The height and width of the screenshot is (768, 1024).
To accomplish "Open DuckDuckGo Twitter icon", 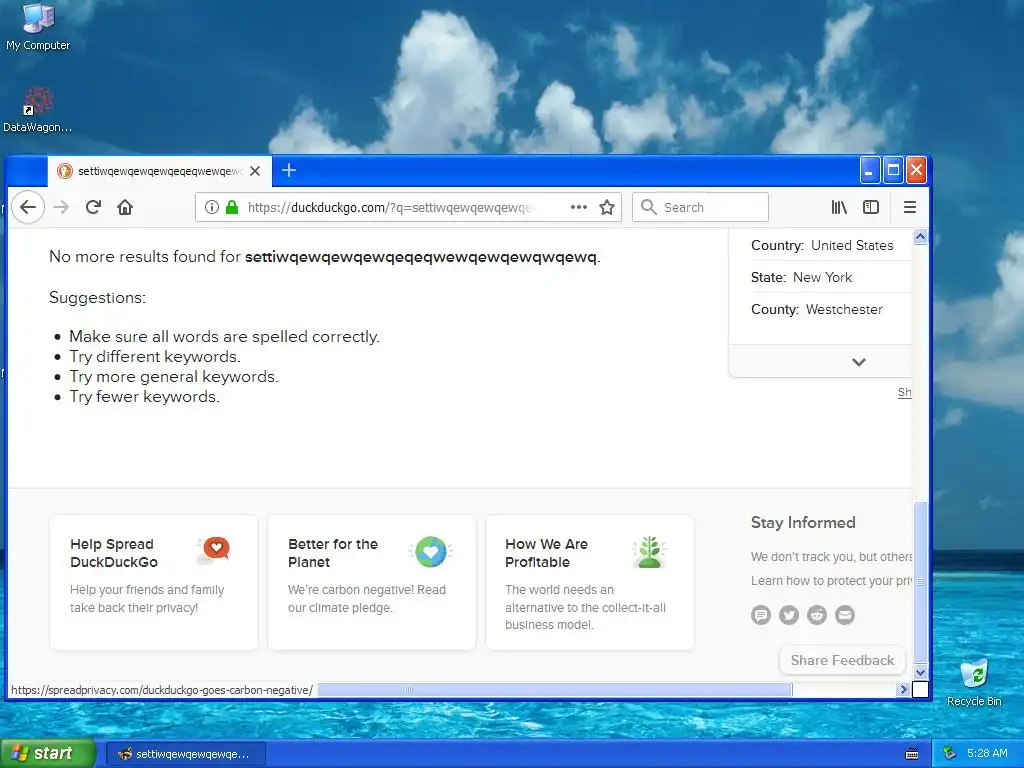I will click(789, 615).
